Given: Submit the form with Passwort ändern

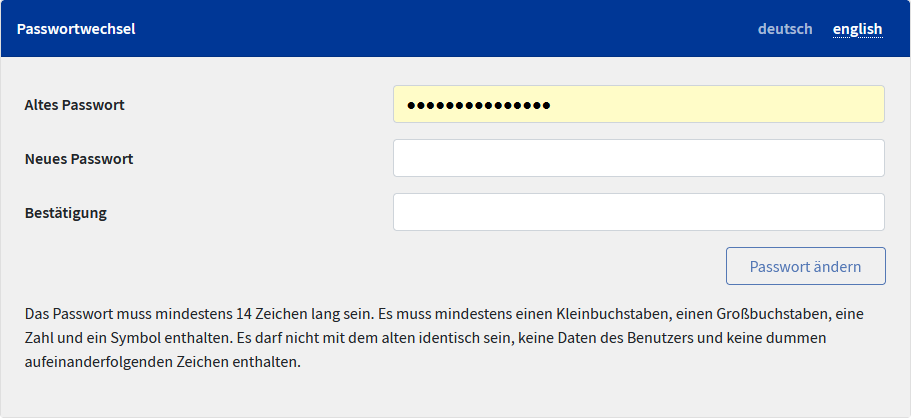Looking at the screenshot, I should pos(805,266).
